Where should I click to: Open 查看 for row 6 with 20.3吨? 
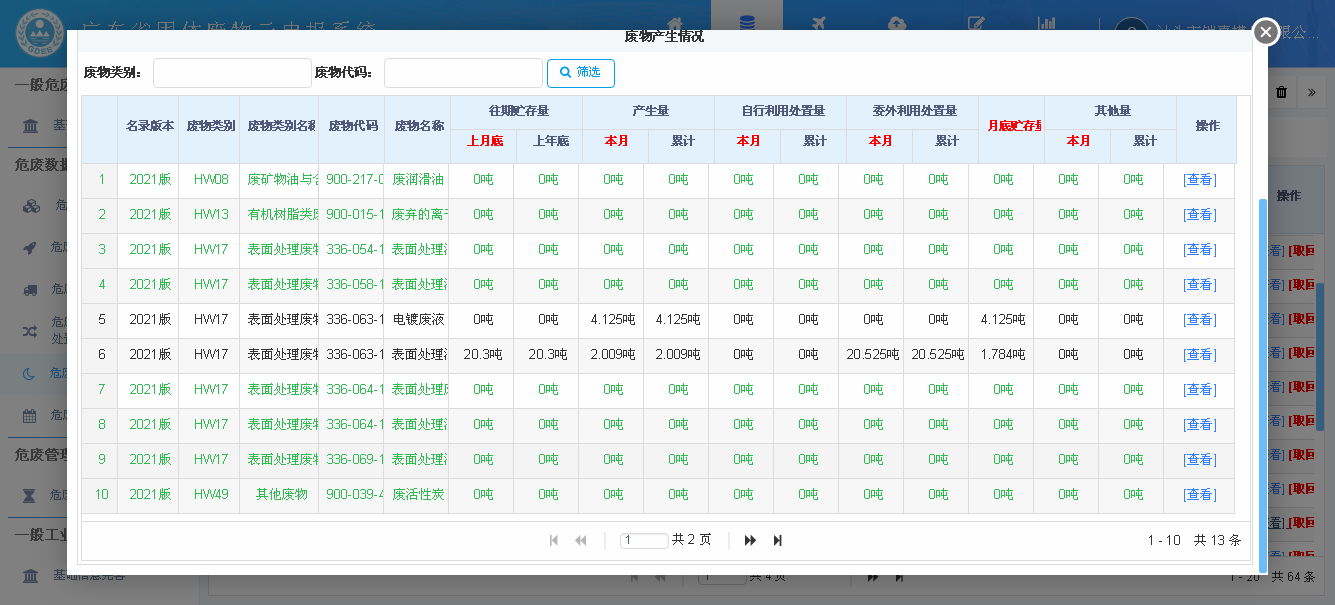click(x=1200, y=355)
